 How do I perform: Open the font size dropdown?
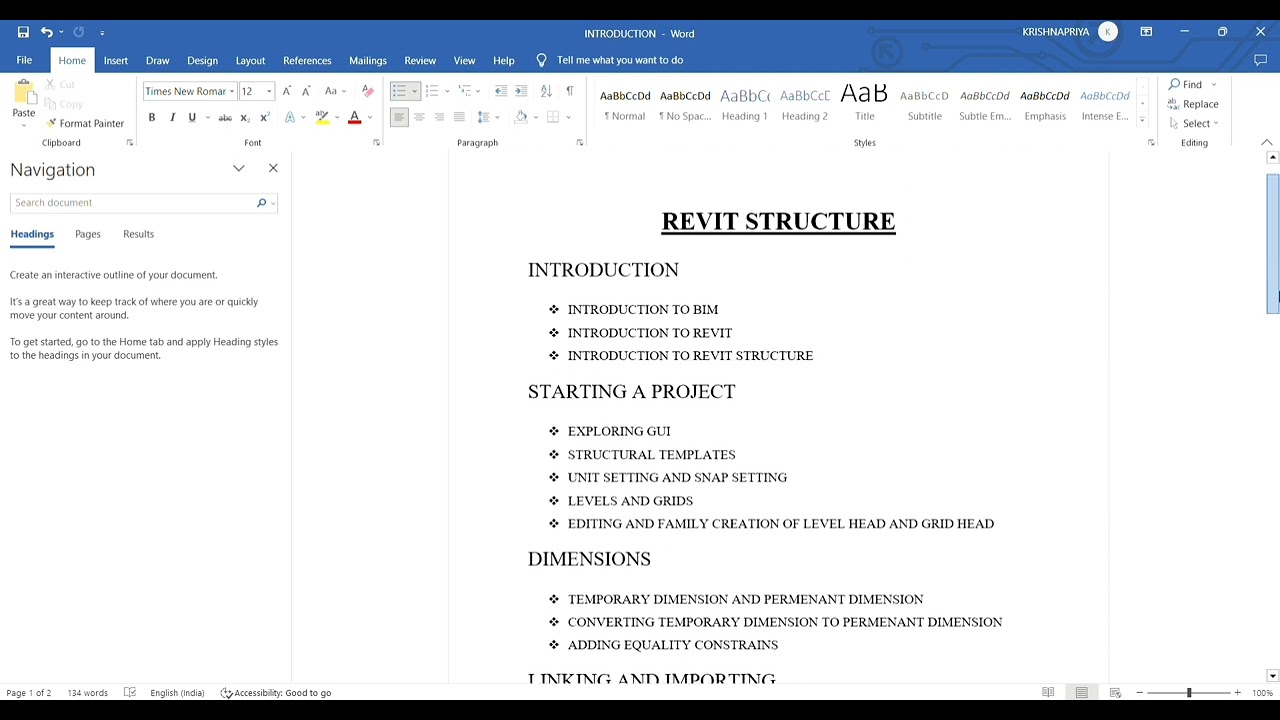coord(269,91)
